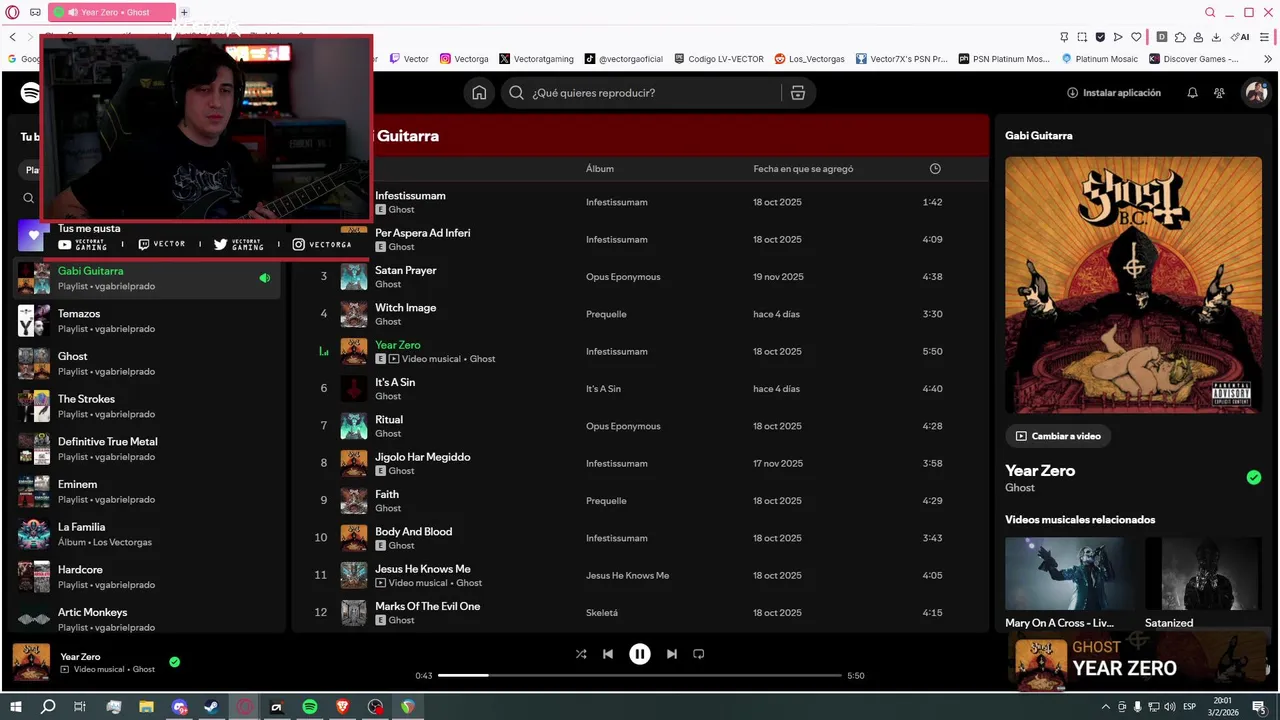Expand bookmarks bar overflow chevron
This screenshot has height=720, width=1280.
point(1268,59)
